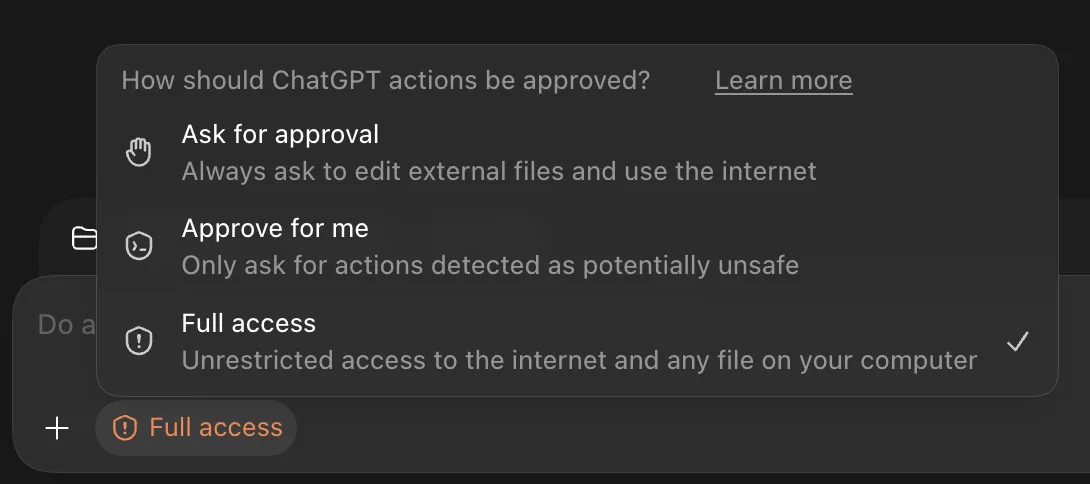Click the orange Full access label text
This screenshot has width=1090, height=484.
pyautogui.click(x=216, y=427)
